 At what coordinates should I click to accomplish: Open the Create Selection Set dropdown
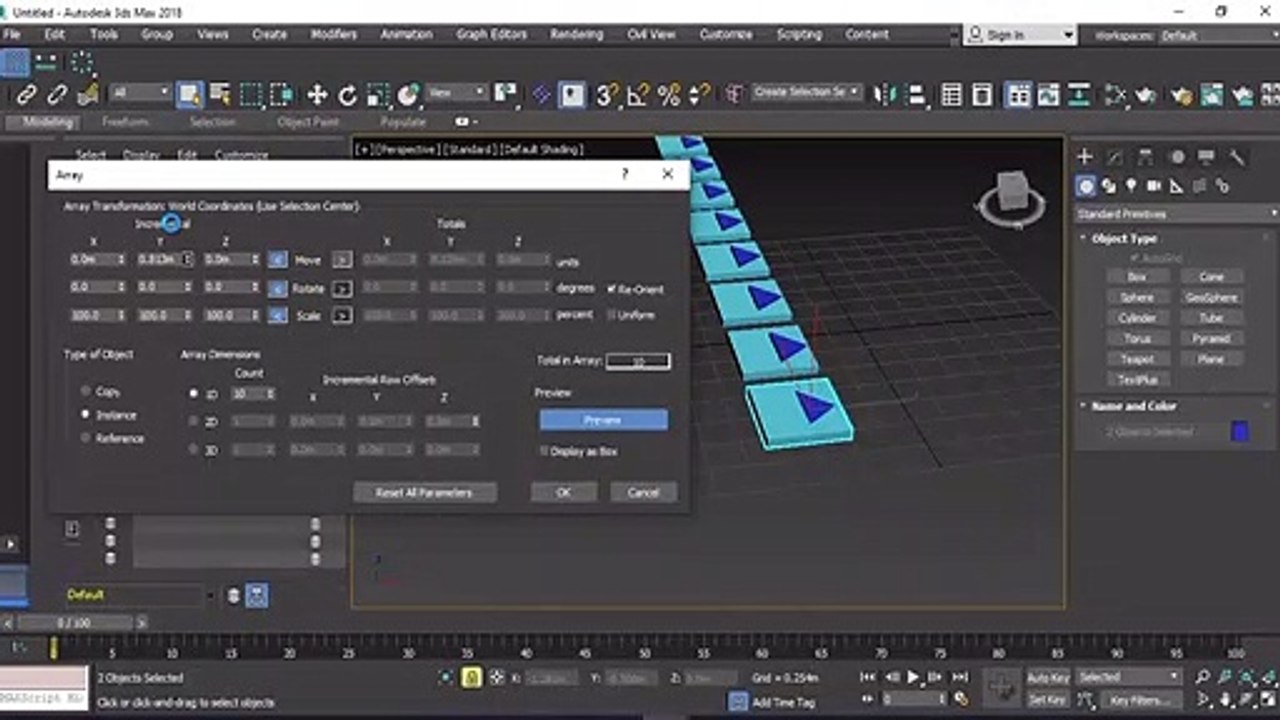coord(807,92)
